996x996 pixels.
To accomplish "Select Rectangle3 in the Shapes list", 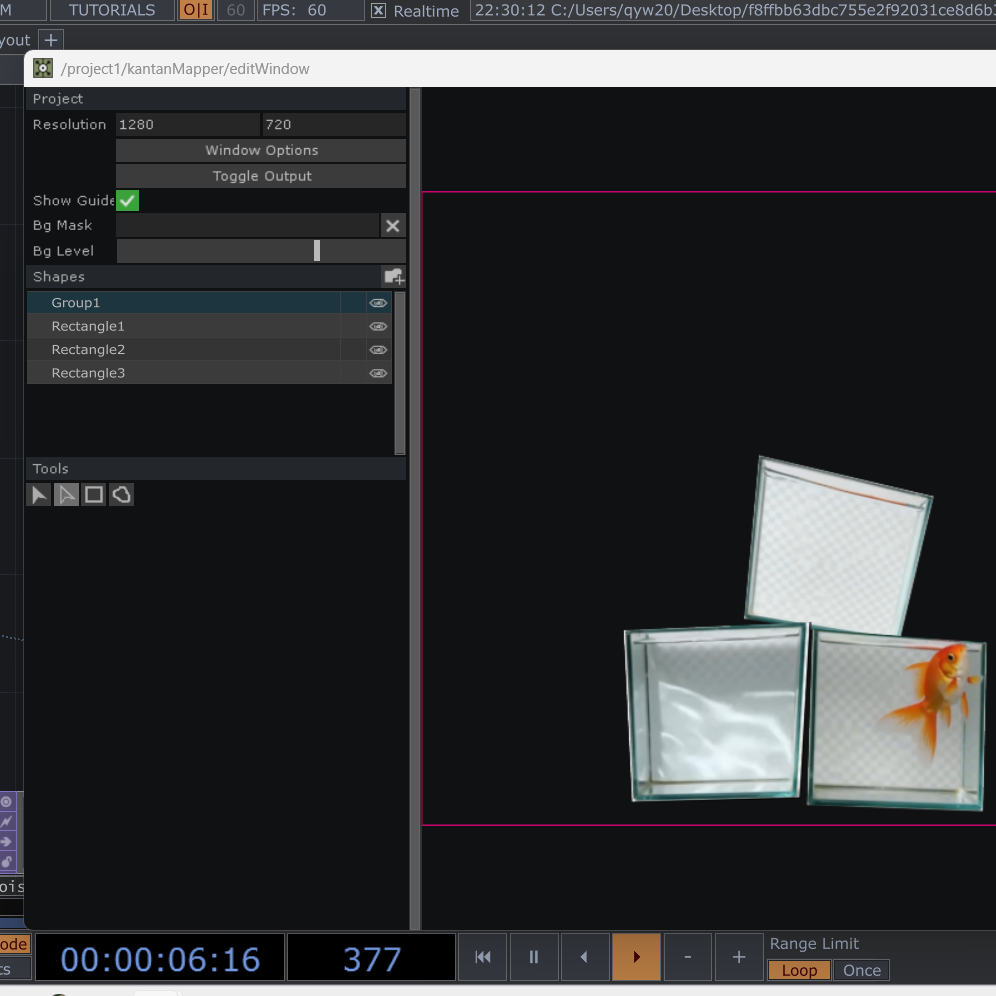I will click(x=88, y=373).
